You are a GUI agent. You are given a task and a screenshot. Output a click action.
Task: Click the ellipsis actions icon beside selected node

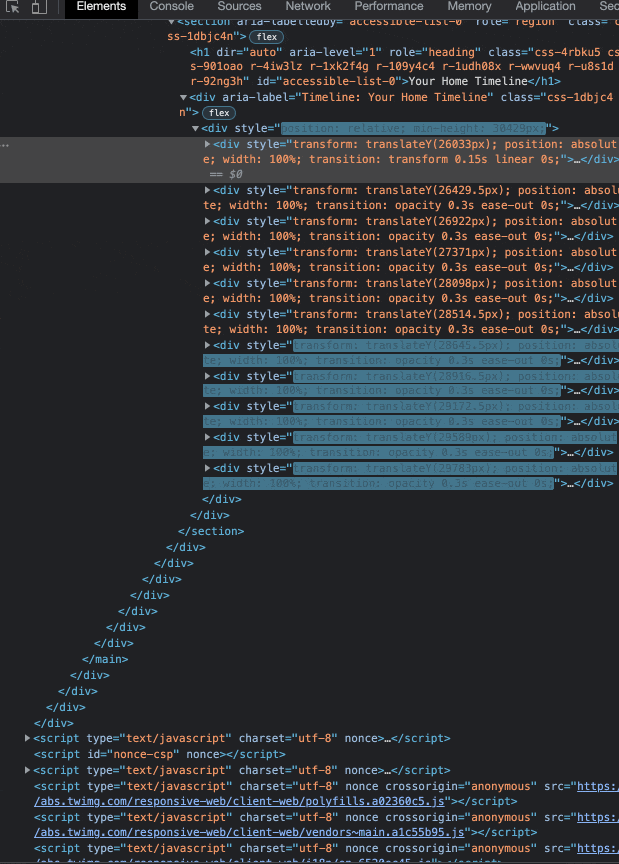[x=5, y=145]
